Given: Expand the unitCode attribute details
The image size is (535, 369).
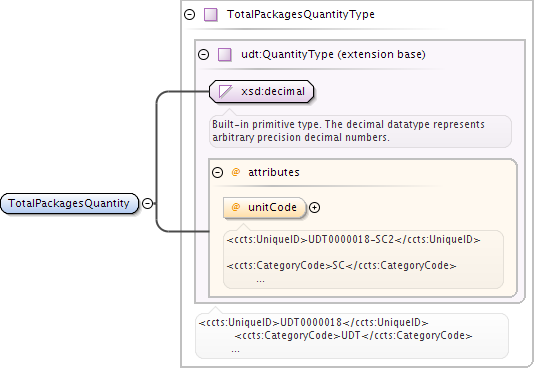Looking at the screenshot, I should point(314,208).
